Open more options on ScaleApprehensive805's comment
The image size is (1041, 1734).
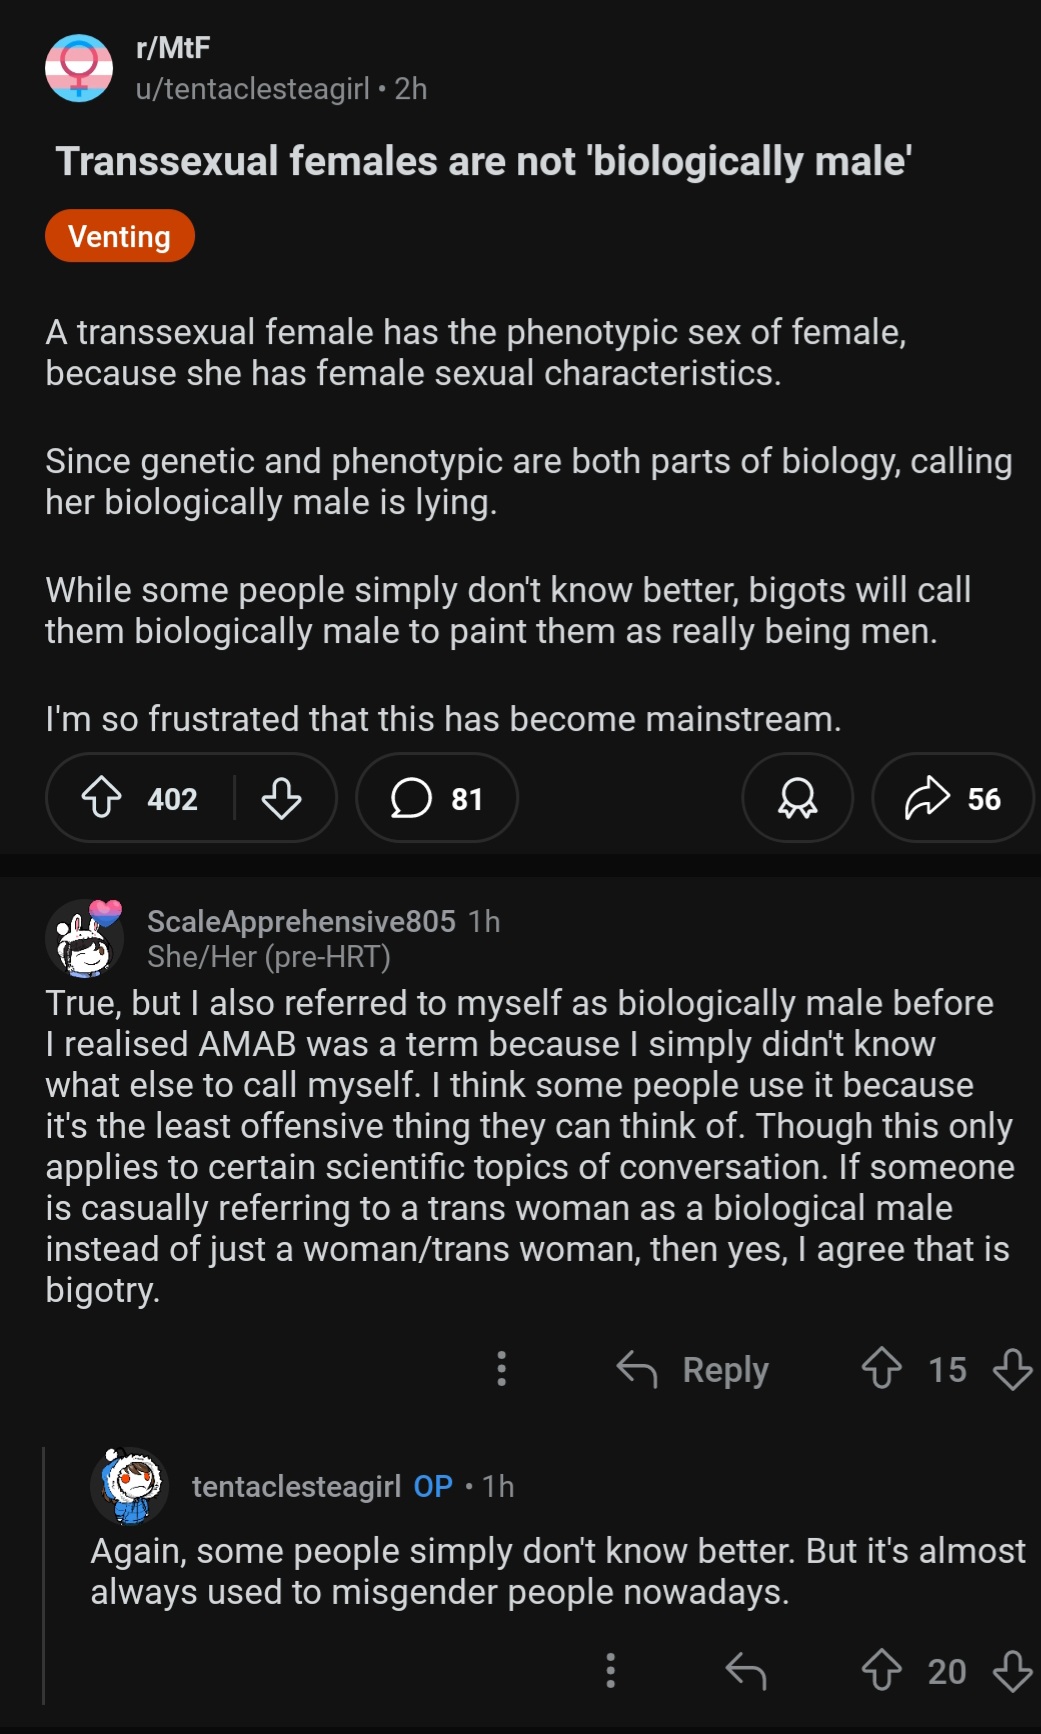(x=502, y=1369)
